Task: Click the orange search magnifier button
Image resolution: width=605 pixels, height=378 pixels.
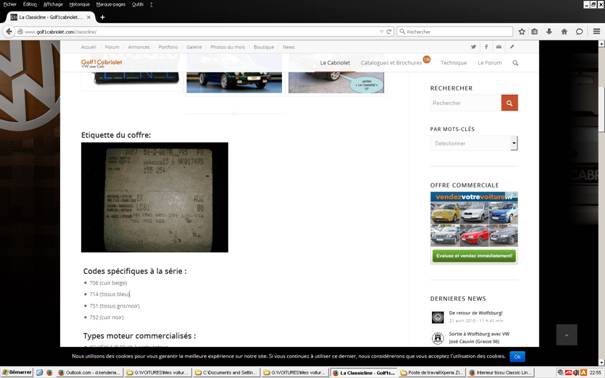Action: coord(509,103)
